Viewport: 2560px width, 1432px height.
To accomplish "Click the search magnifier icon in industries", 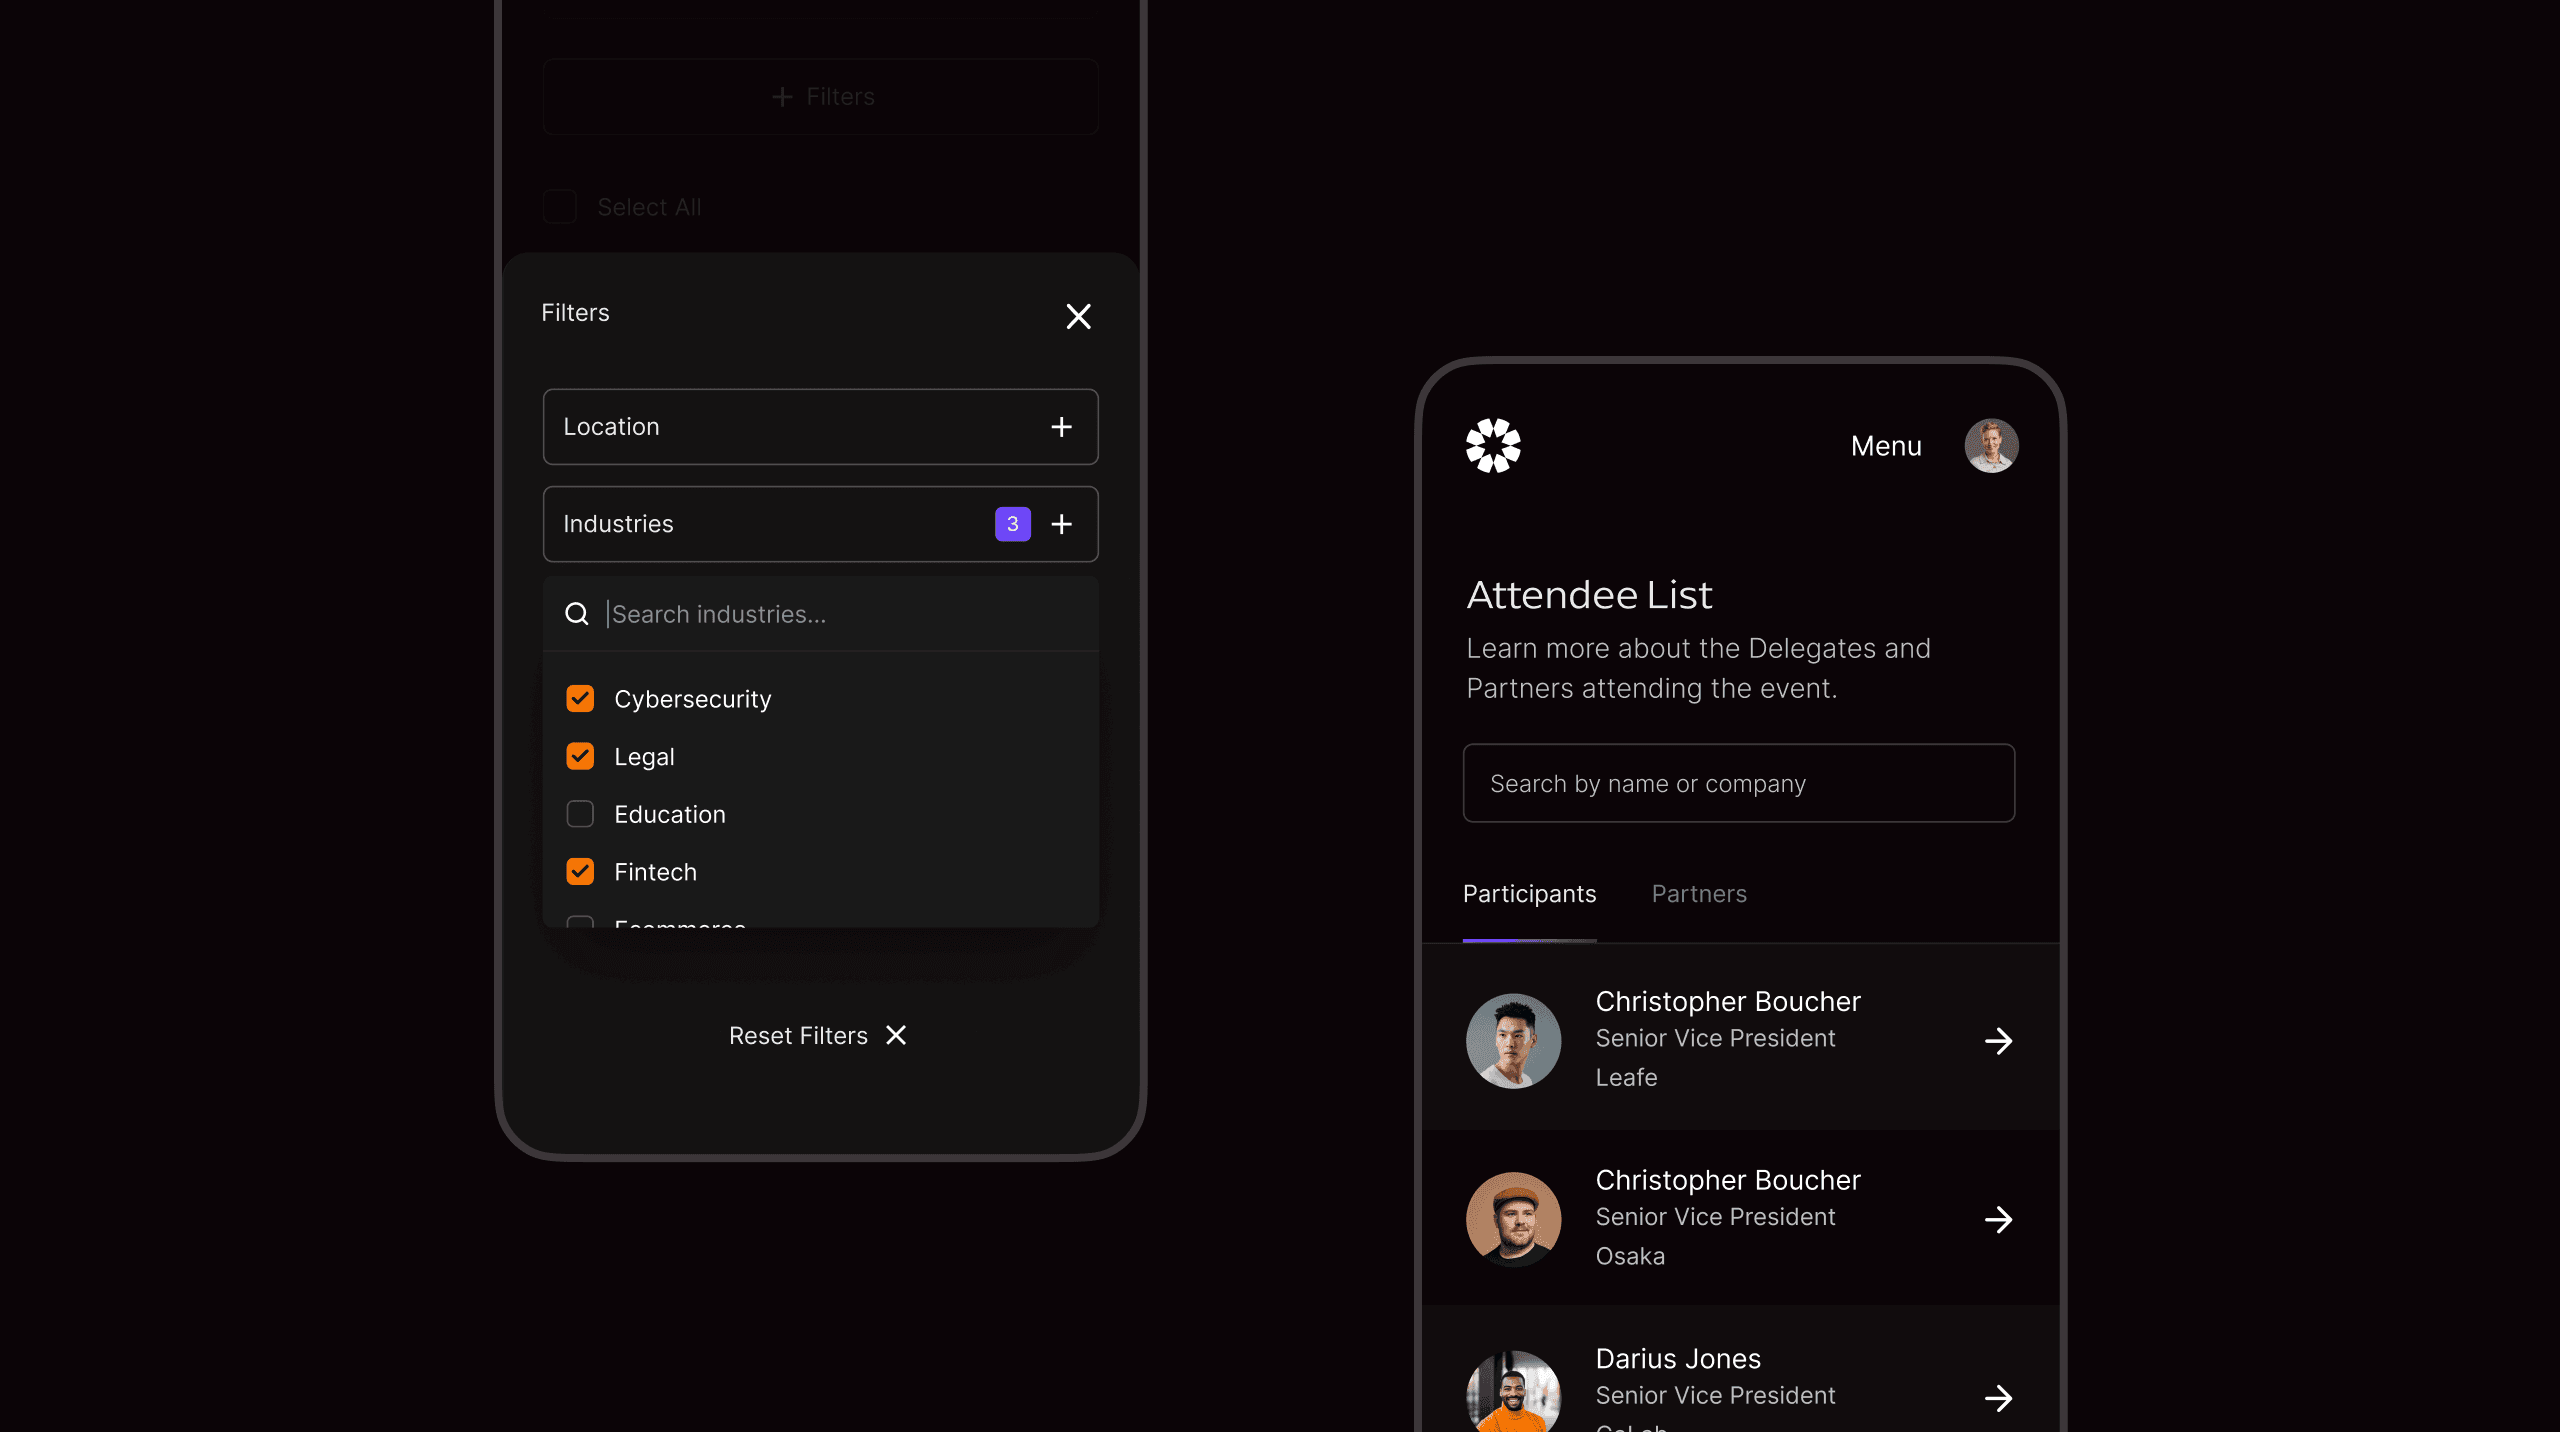I will (577, 614).
